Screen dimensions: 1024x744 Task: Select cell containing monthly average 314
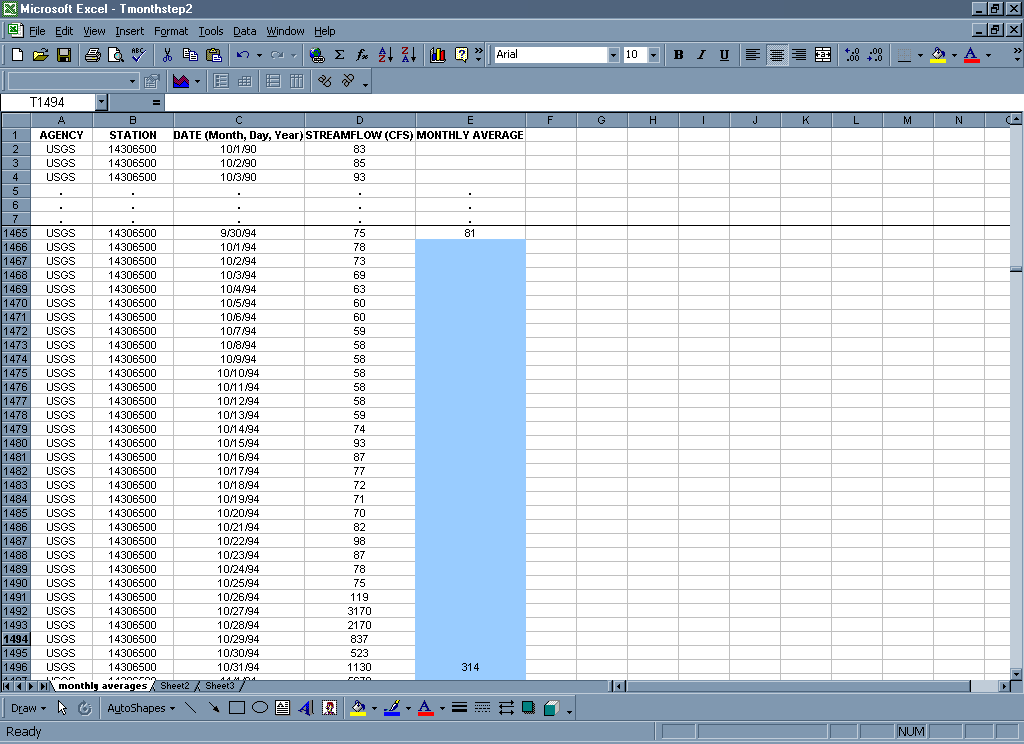(x=470, y=667)
